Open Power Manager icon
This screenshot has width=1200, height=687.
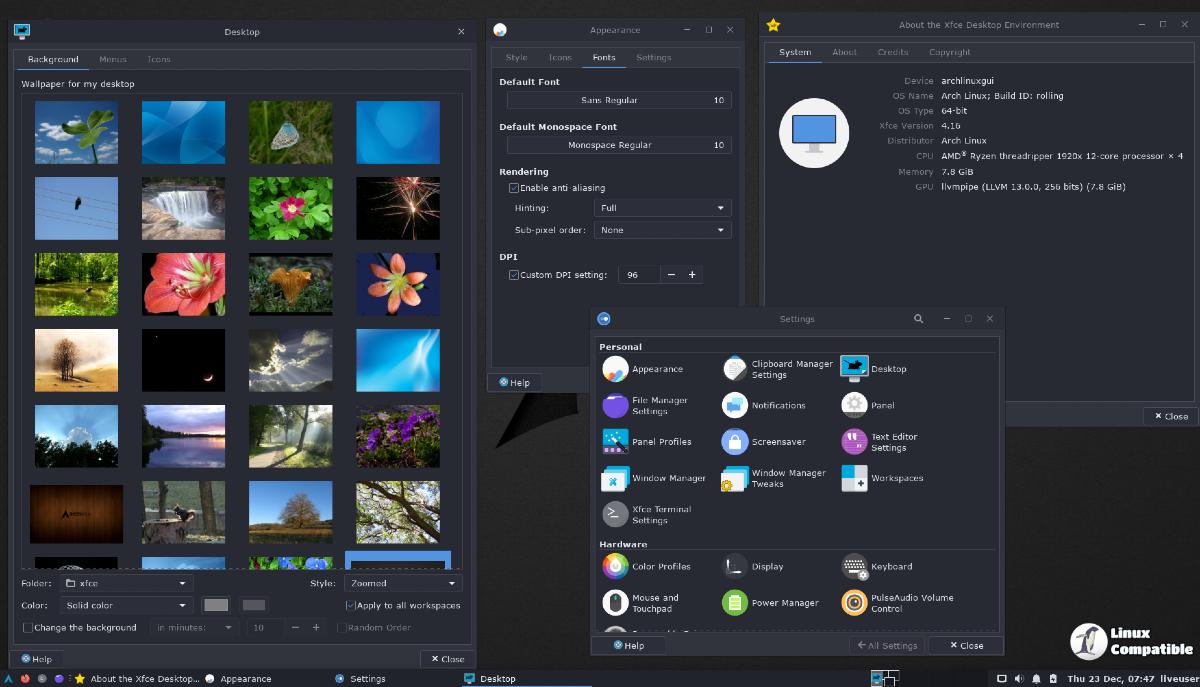pyautogui.click(x=735, y=603)
